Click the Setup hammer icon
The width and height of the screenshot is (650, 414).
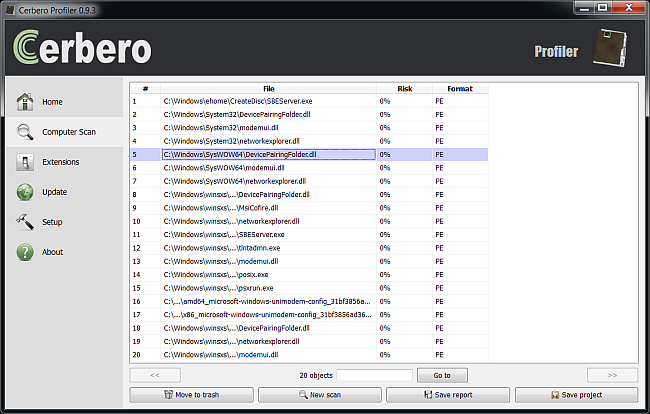pos(25,222)
